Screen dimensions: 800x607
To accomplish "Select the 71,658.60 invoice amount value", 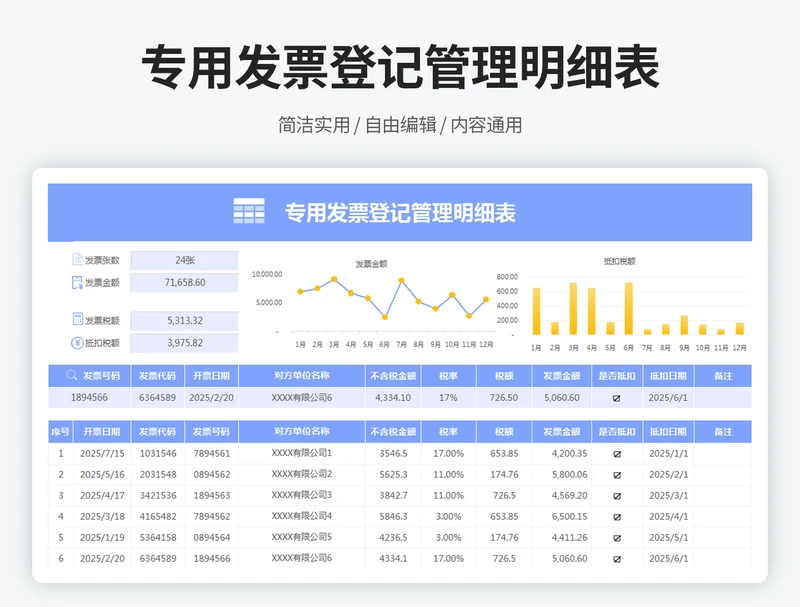I will pos(185,283).
